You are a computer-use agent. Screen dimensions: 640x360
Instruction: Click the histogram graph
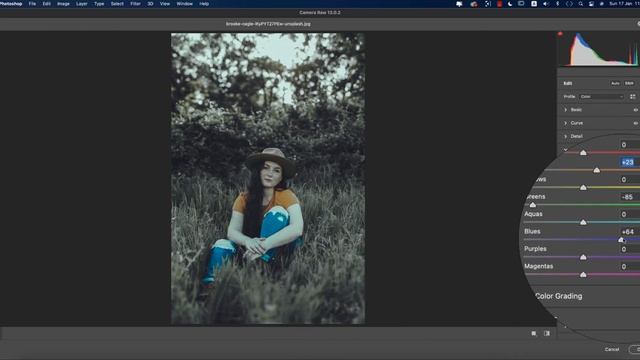[600, 49]
